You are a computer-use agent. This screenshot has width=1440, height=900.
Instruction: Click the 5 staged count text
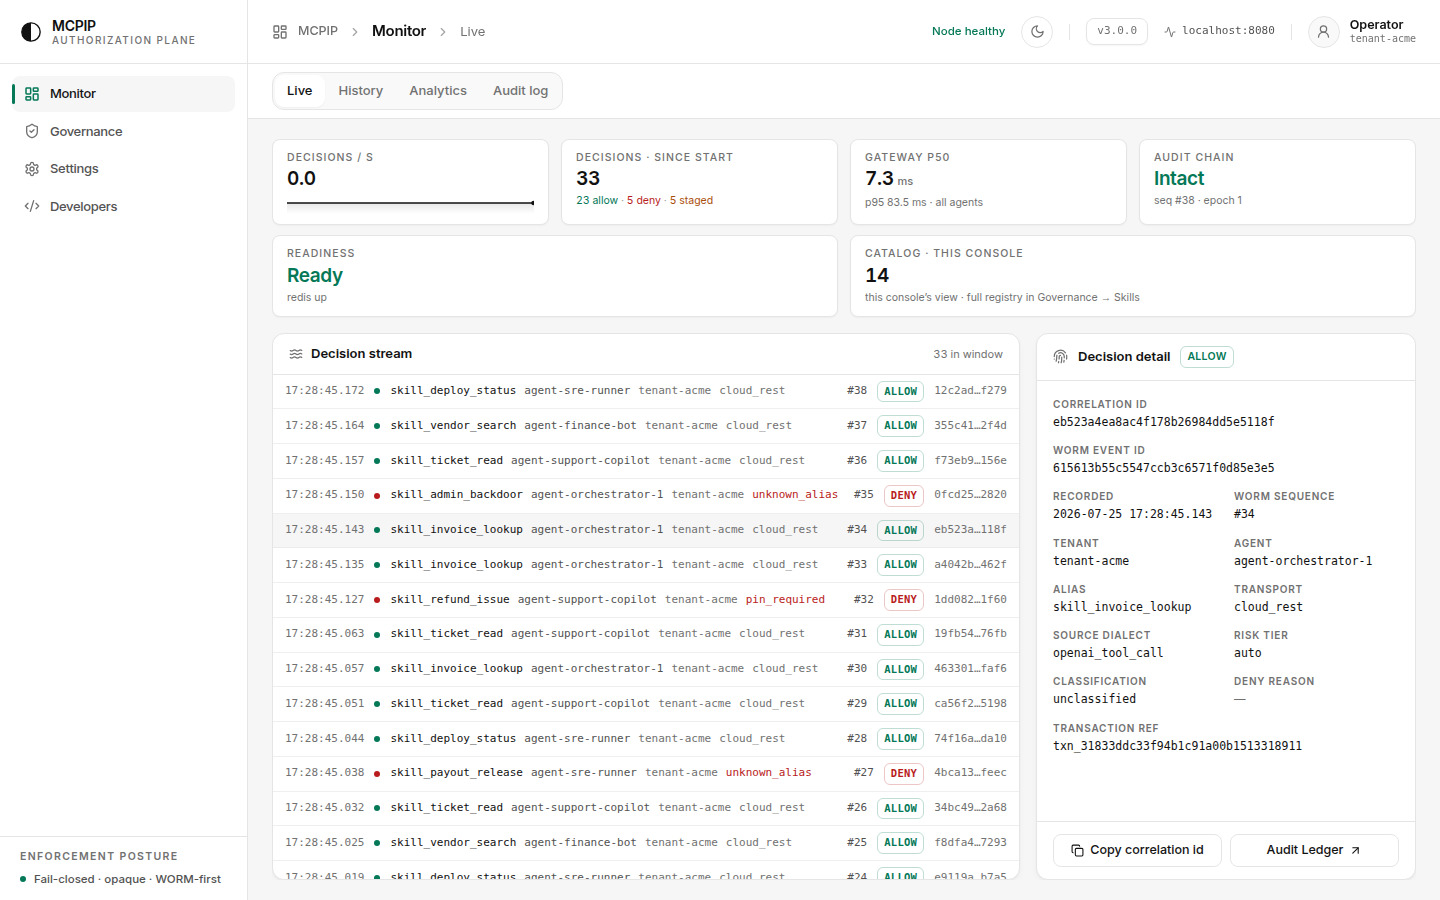(x=691, y=201)
